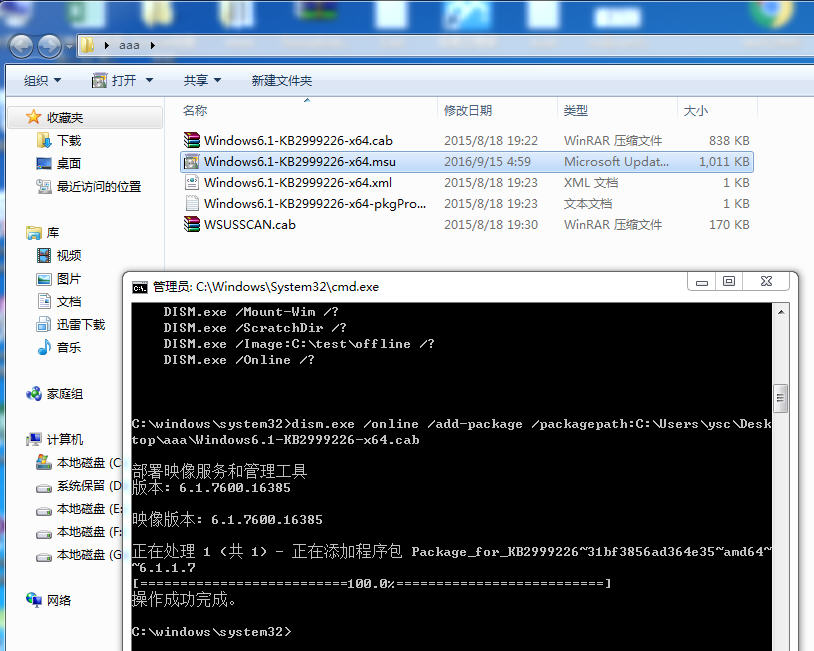
Task: Click the 本地磁盘 (C drive icon
Action: point(44,462)
